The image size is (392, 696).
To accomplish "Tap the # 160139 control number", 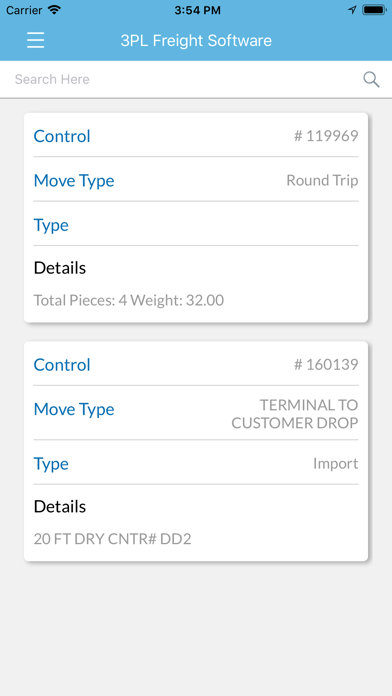I will [x=326, y=364].
